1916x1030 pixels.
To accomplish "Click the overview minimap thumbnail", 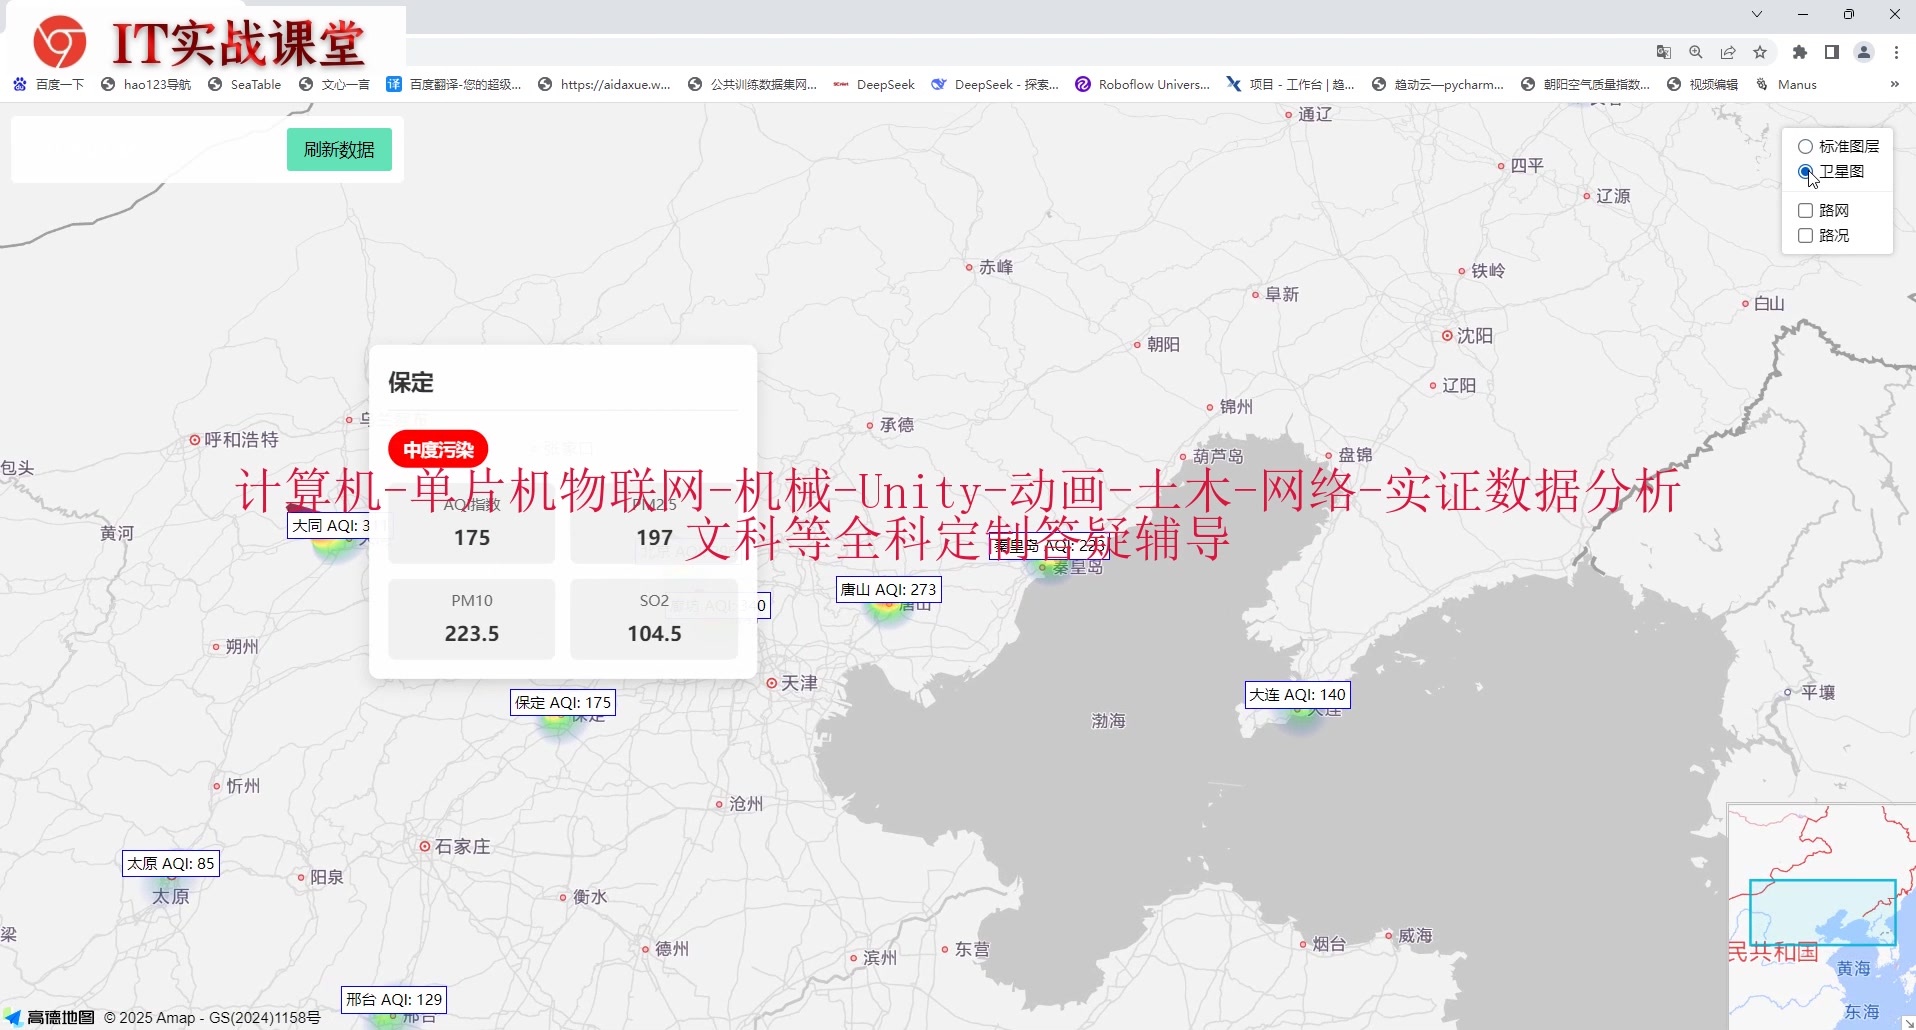I will pyautogui.click(x=1821, y=916).
